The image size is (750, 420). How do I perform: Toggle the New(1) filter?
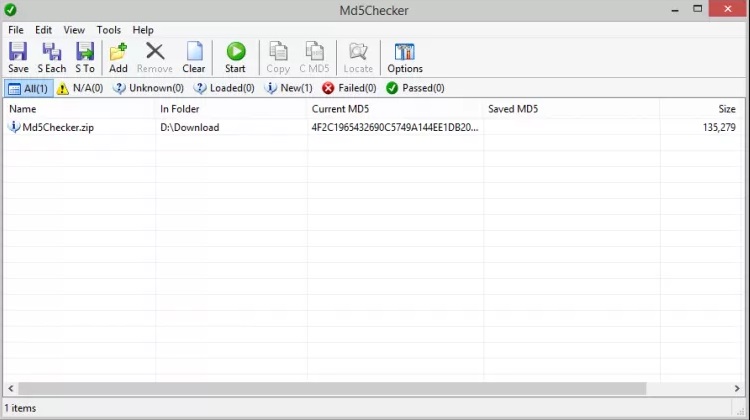(288, 88)
